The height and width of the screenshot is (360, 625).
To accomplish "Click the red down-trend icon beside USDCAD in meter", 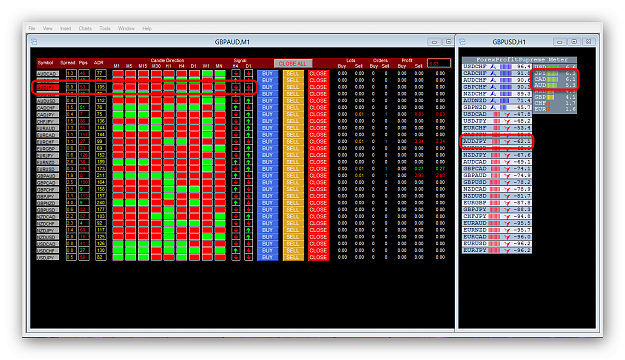I will [507, 114].
